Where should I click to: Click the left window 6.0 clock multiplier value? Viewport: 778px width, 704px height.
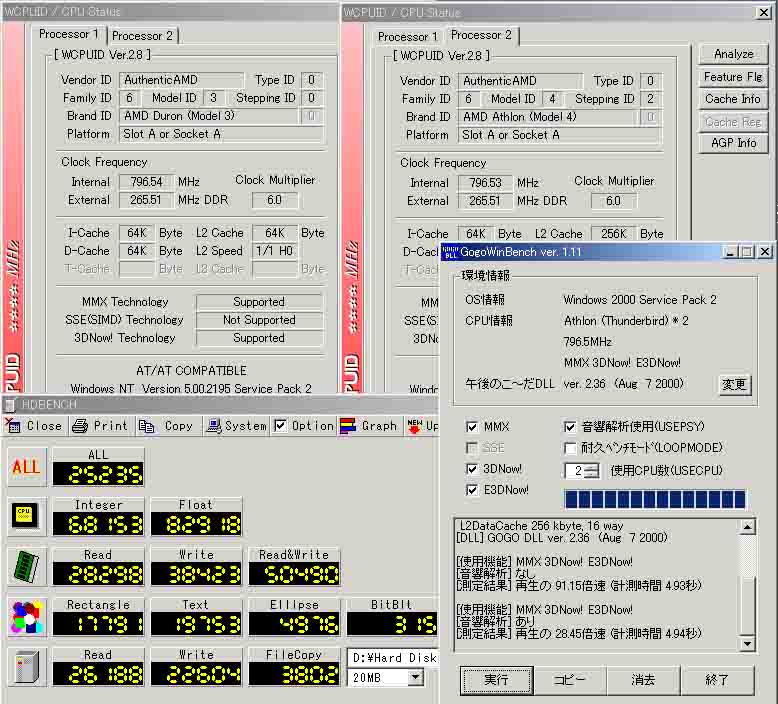(x=274, y=200)
